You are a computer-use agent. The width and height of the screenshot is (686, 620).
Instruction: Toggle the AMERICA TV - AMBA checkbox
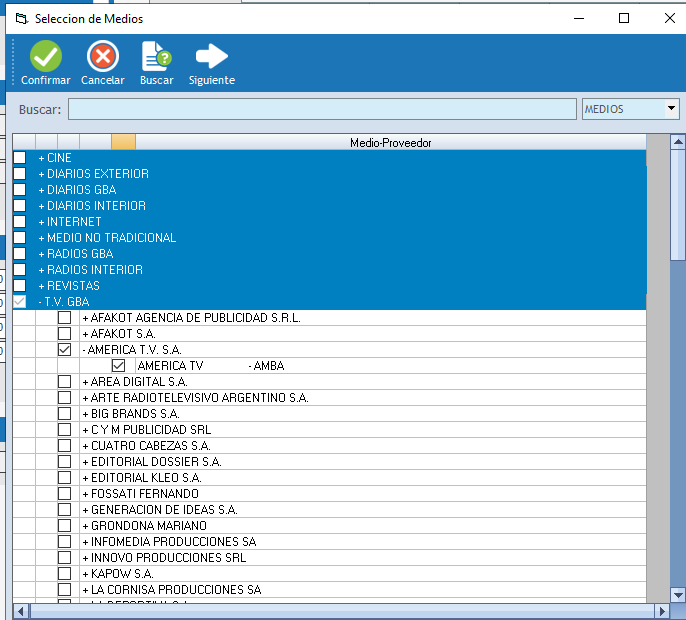(119, 366)
